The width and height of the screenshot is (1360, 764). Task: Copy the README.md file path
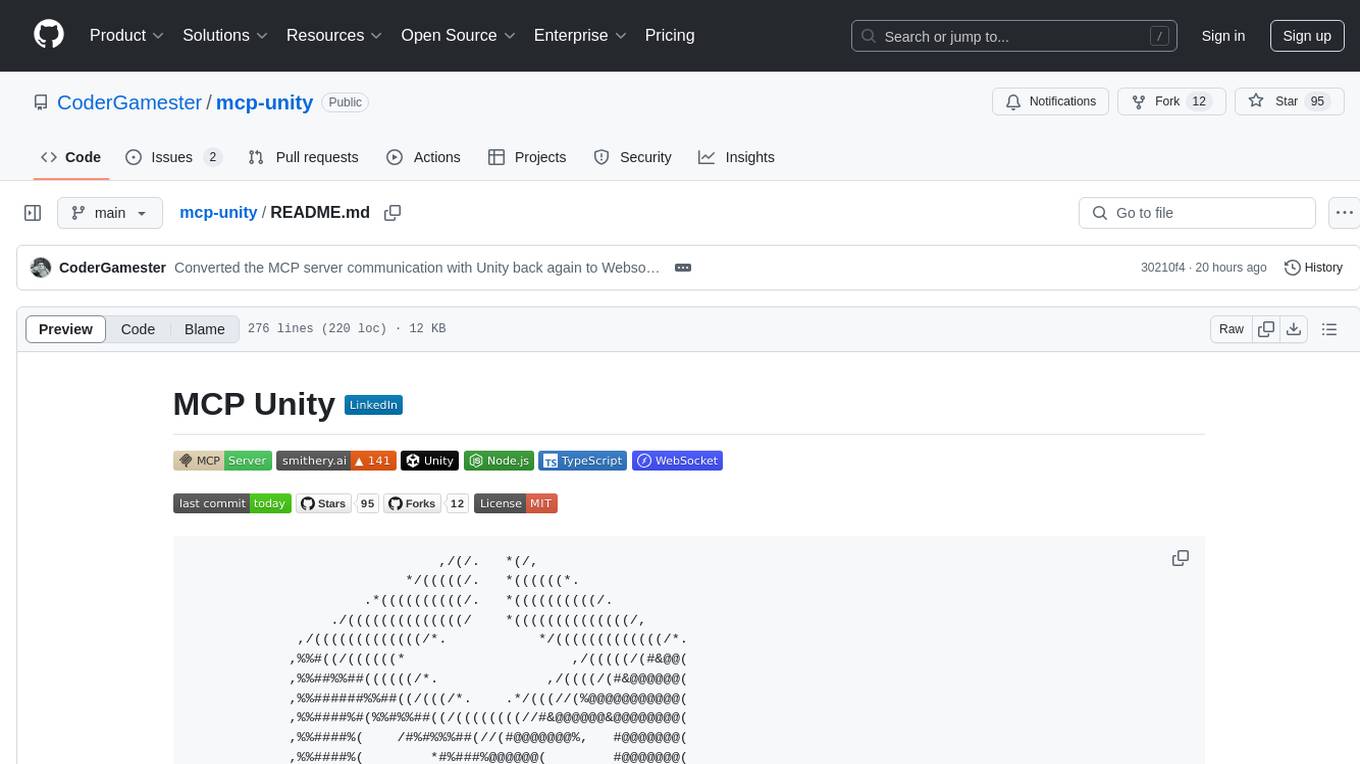tap(393, 212)
